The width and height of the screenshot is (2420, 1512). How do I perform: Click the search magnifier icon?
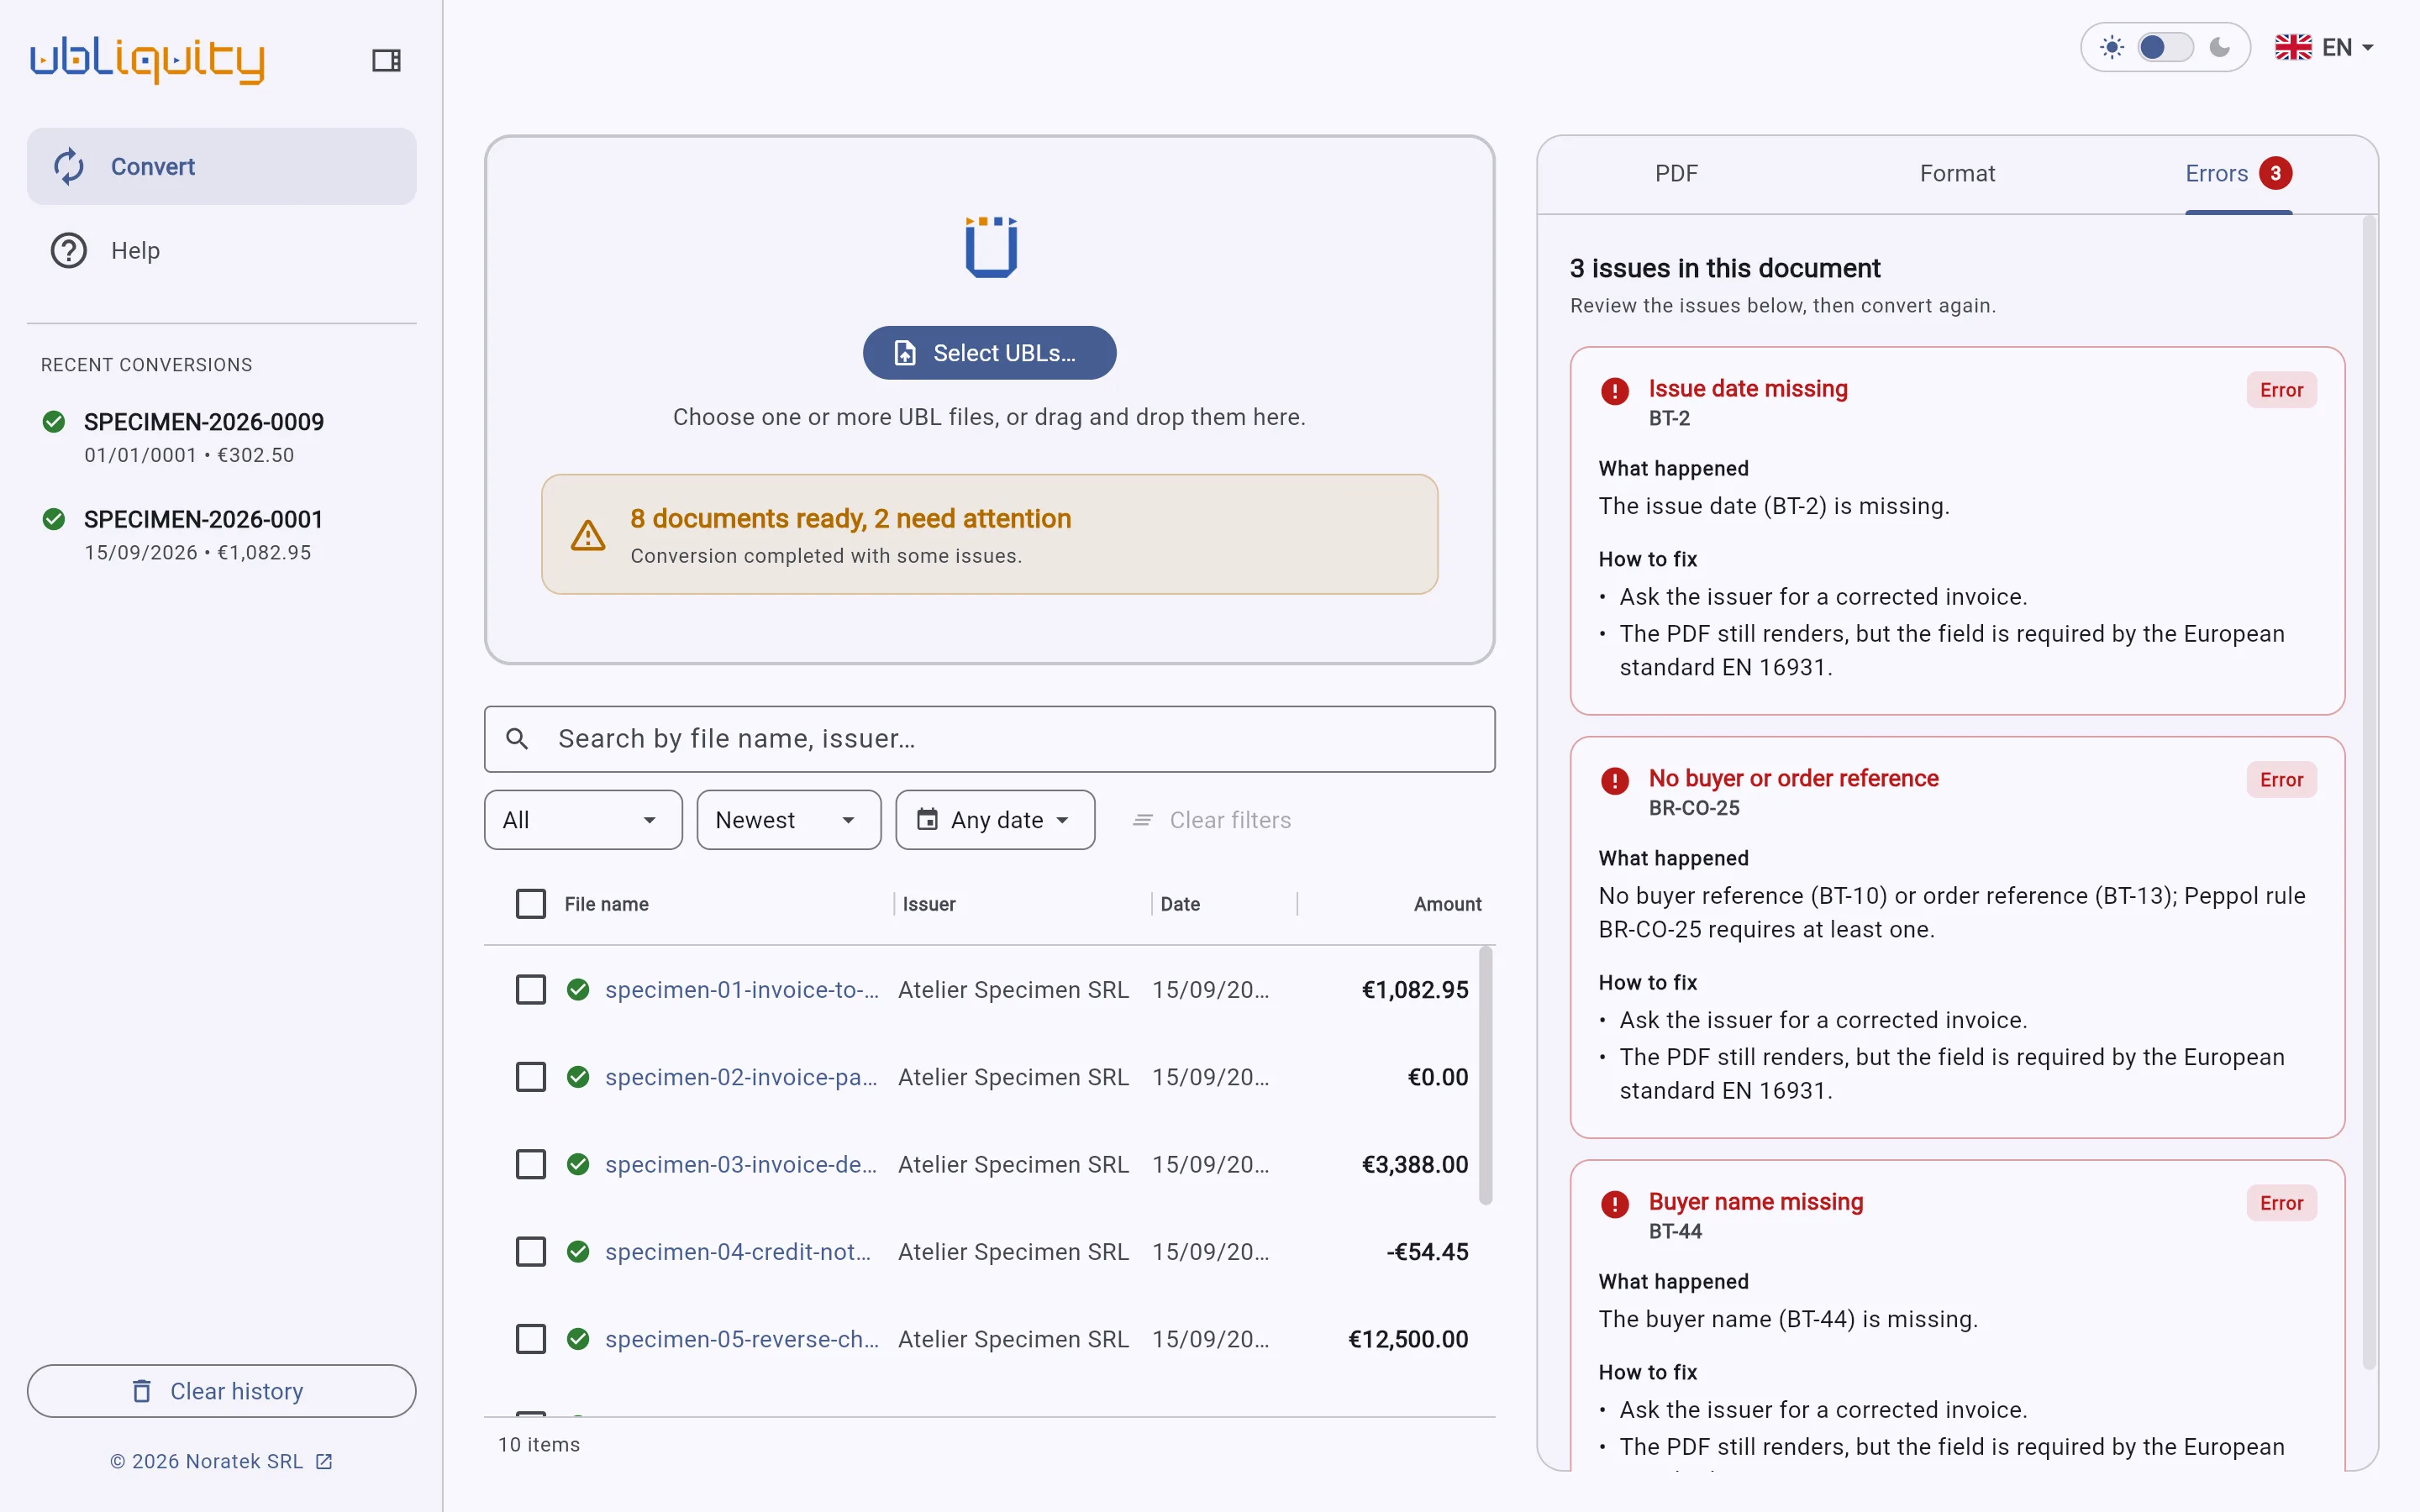(x=517, y=739)
